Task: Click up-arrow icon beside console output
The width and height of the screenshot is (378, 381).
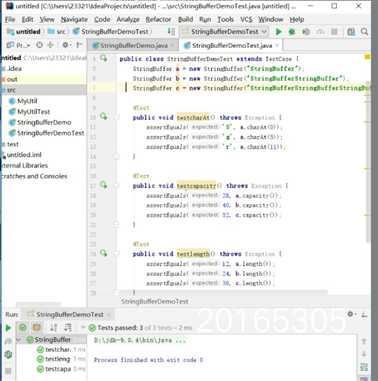Action: (364, 341)
